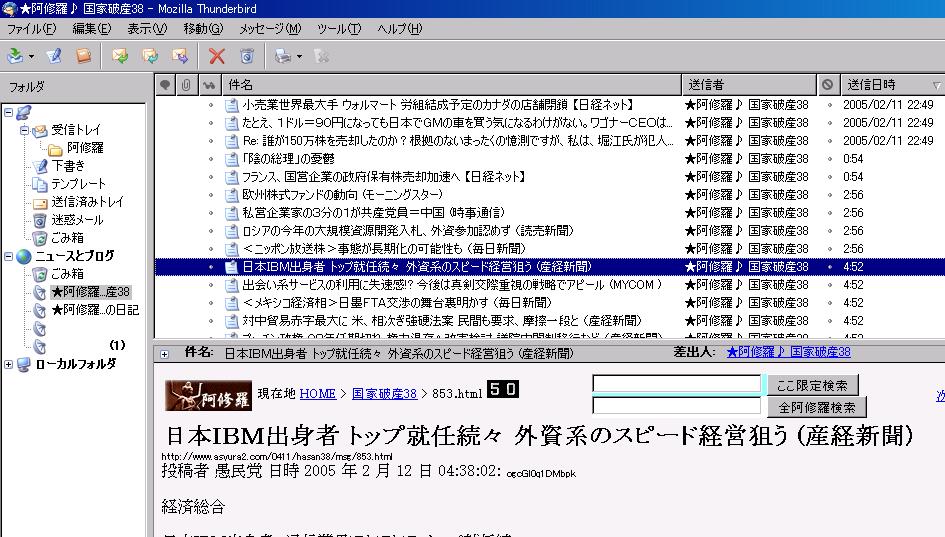Click the Write new message icon
Image resolution: width=945 pixels, height=537 pixels.
tap(54, 56)
